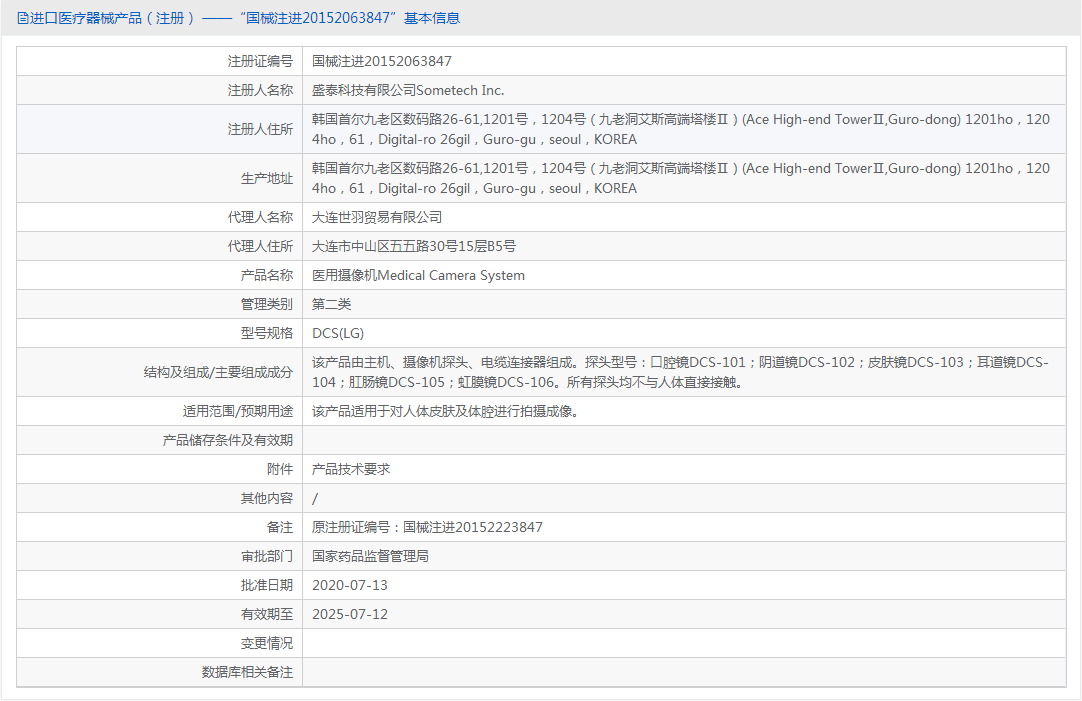The image size is (1082, 701).
Task: Click the 备注 label
Action: (x=279, y=527)
